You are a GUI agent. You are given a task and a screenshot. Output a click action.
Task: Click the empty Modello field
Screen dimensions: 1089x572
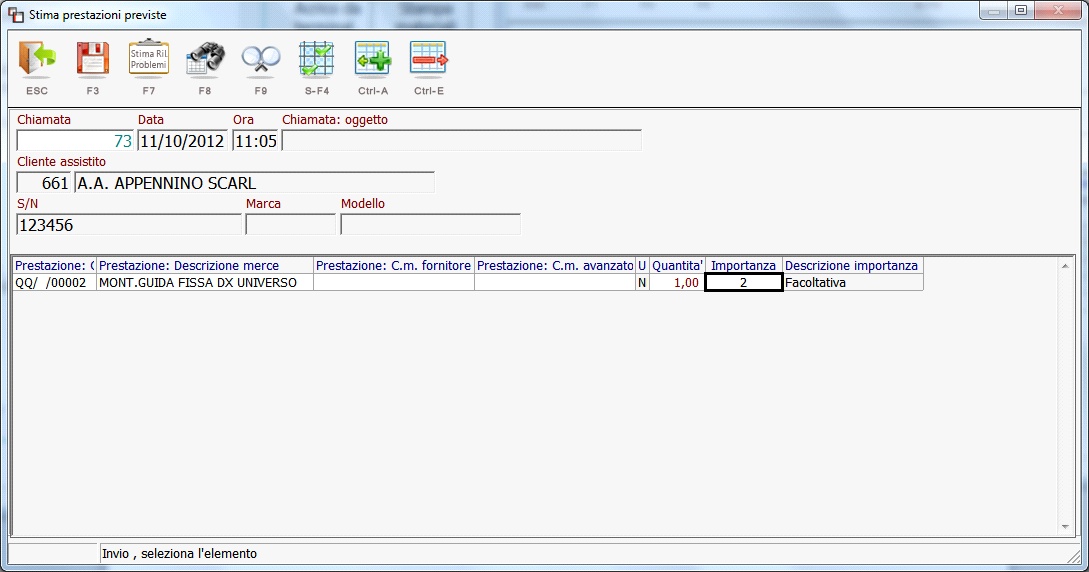click(x=431, y=225)
